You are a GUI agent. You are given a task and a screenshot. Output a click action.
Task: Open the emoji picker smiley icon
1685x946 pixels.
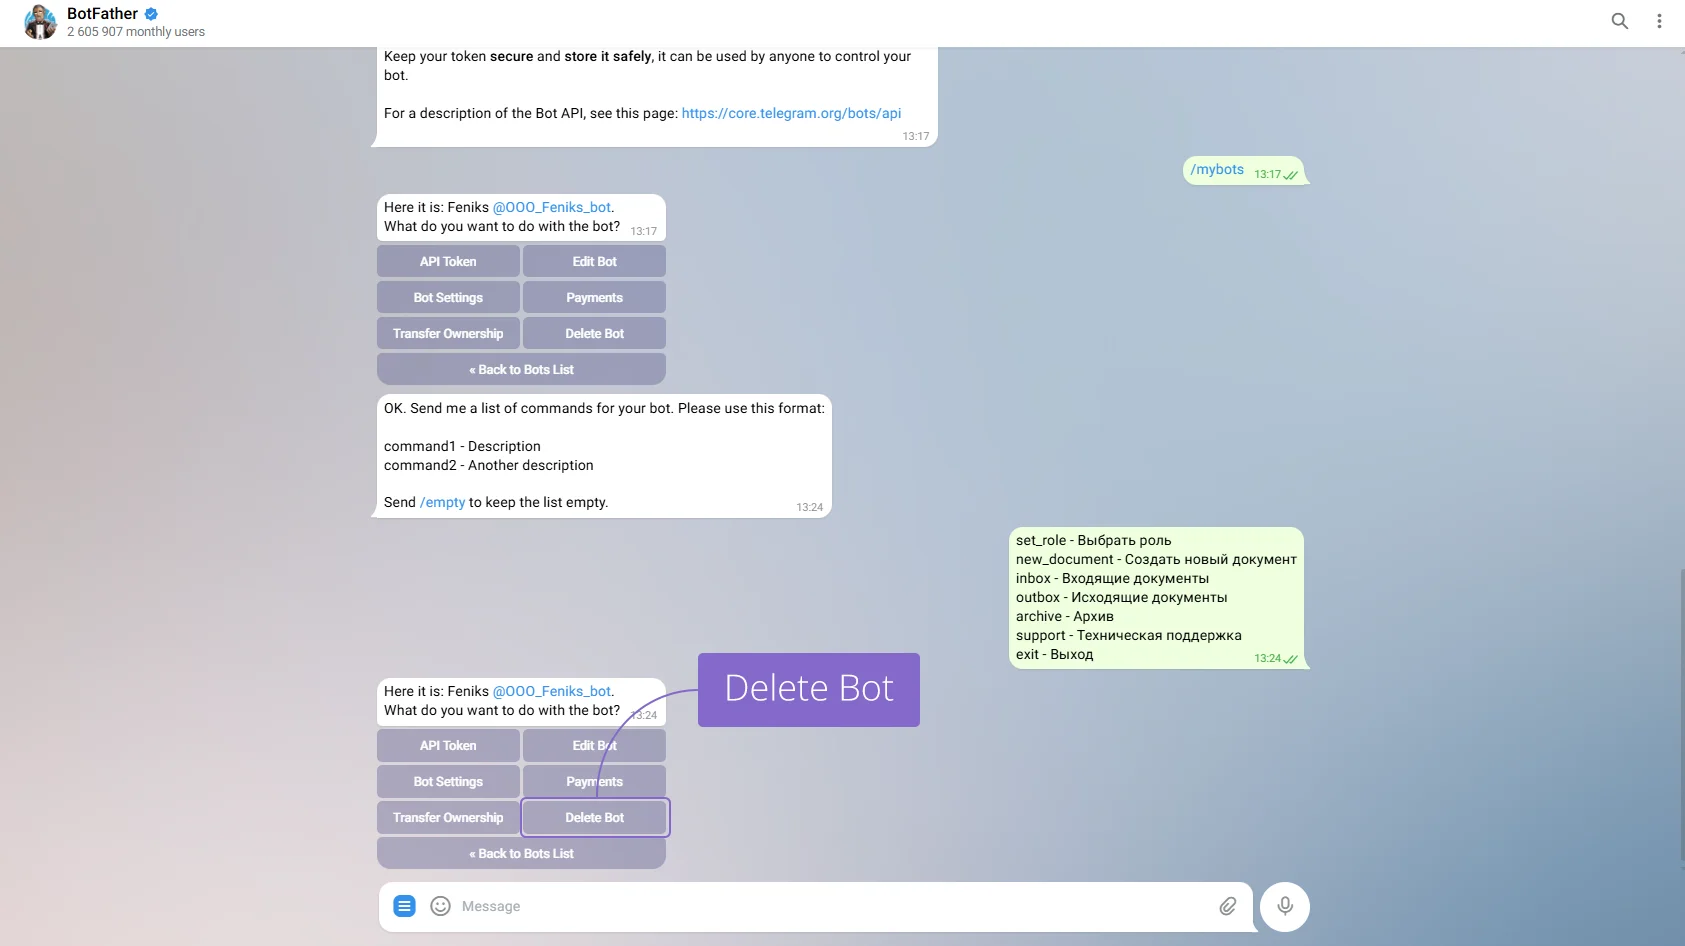(440, 906)
